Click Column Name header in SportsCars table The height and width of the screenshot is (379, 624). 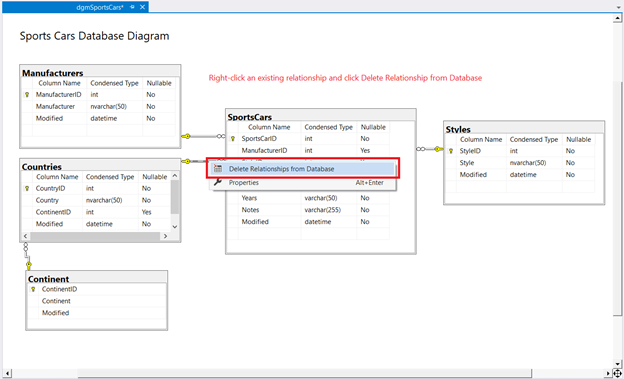(x=269, y=127)
